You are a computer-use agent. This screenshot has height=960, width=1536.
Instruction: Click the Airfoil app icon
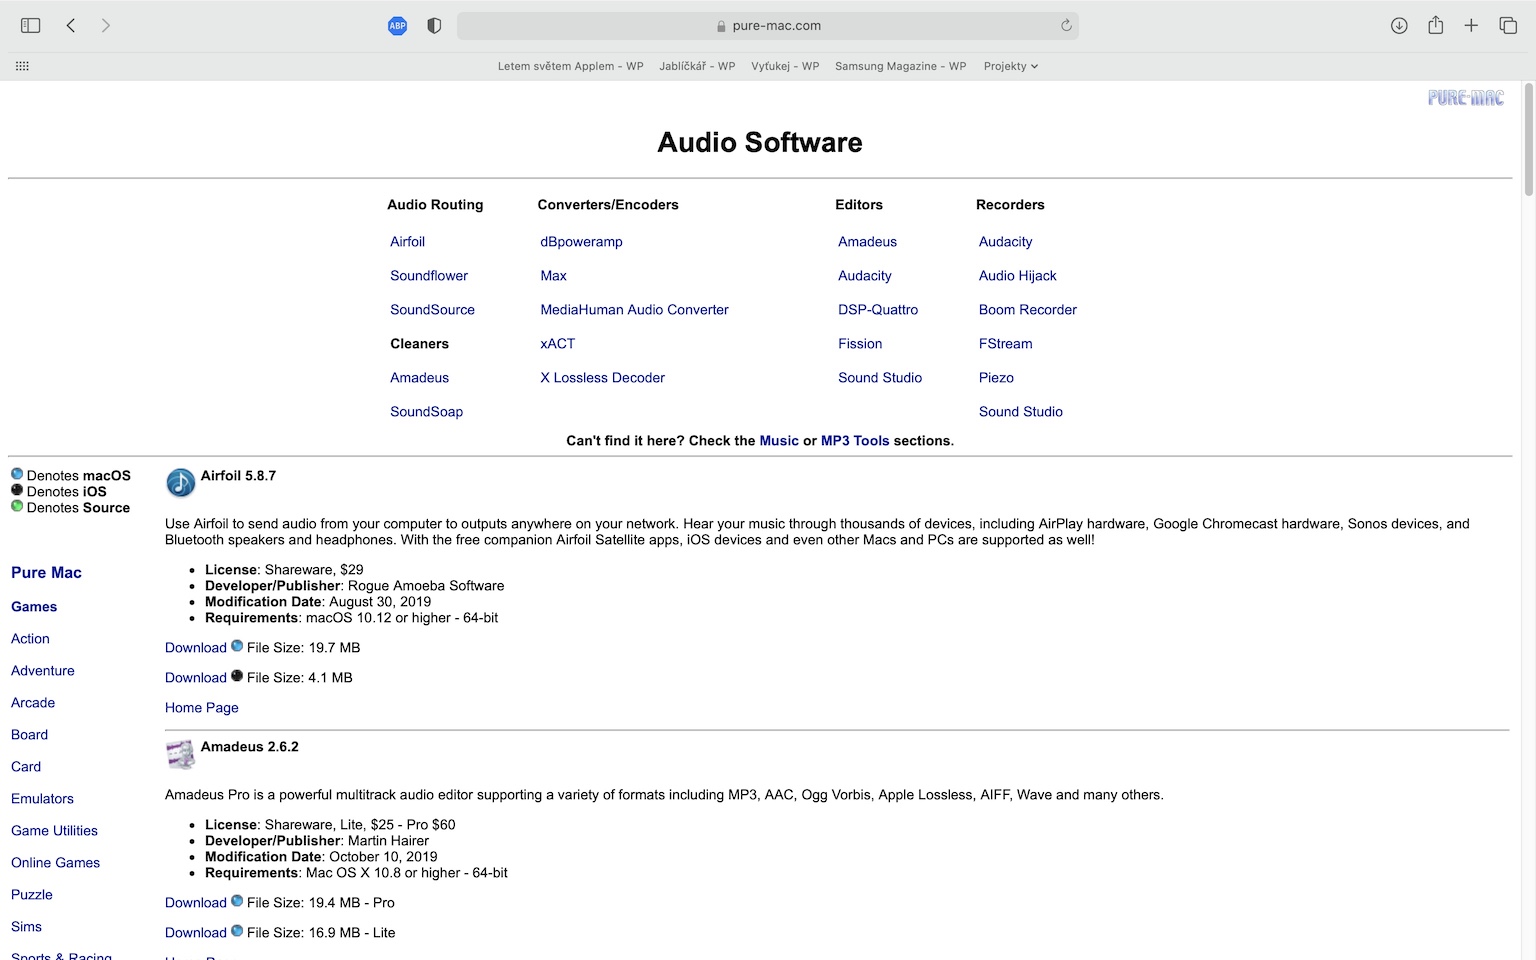point(181,483)
